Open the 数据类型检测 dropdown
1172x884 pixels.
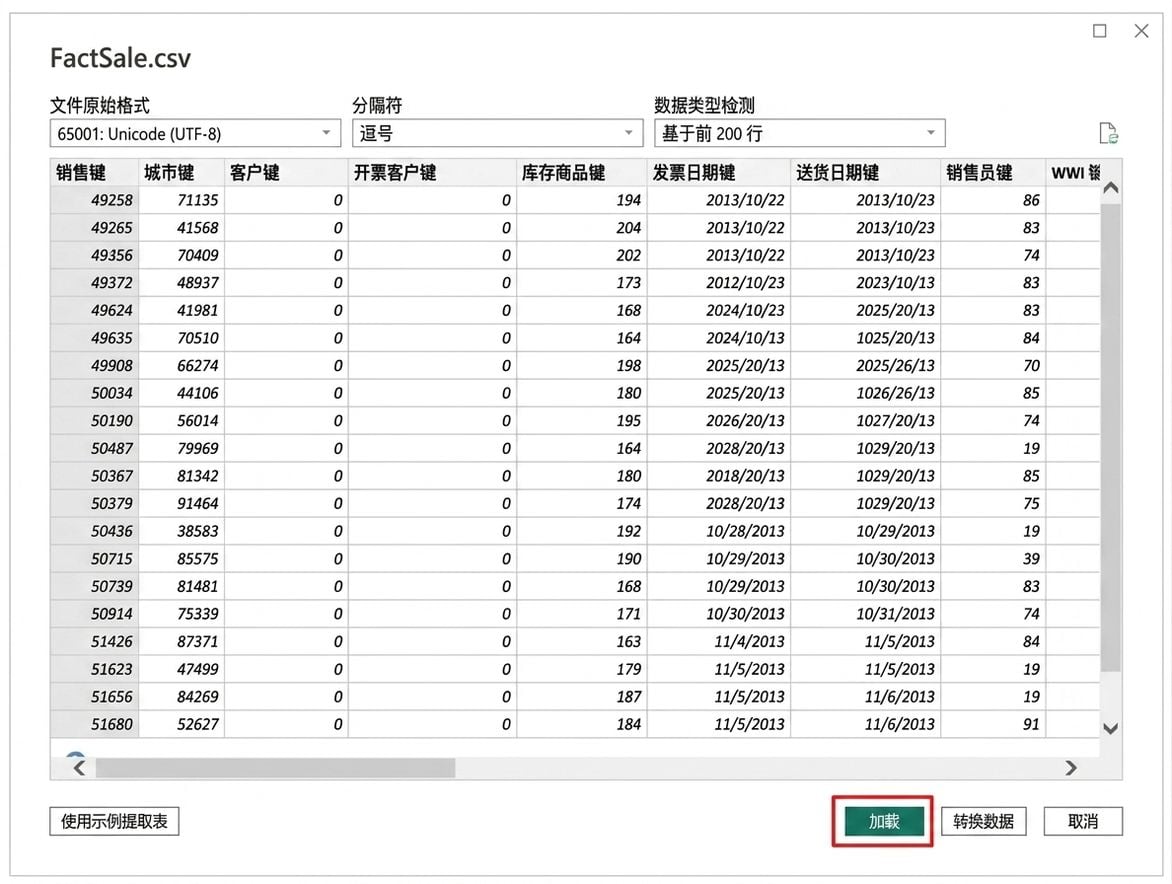click(x=799, y=134)
